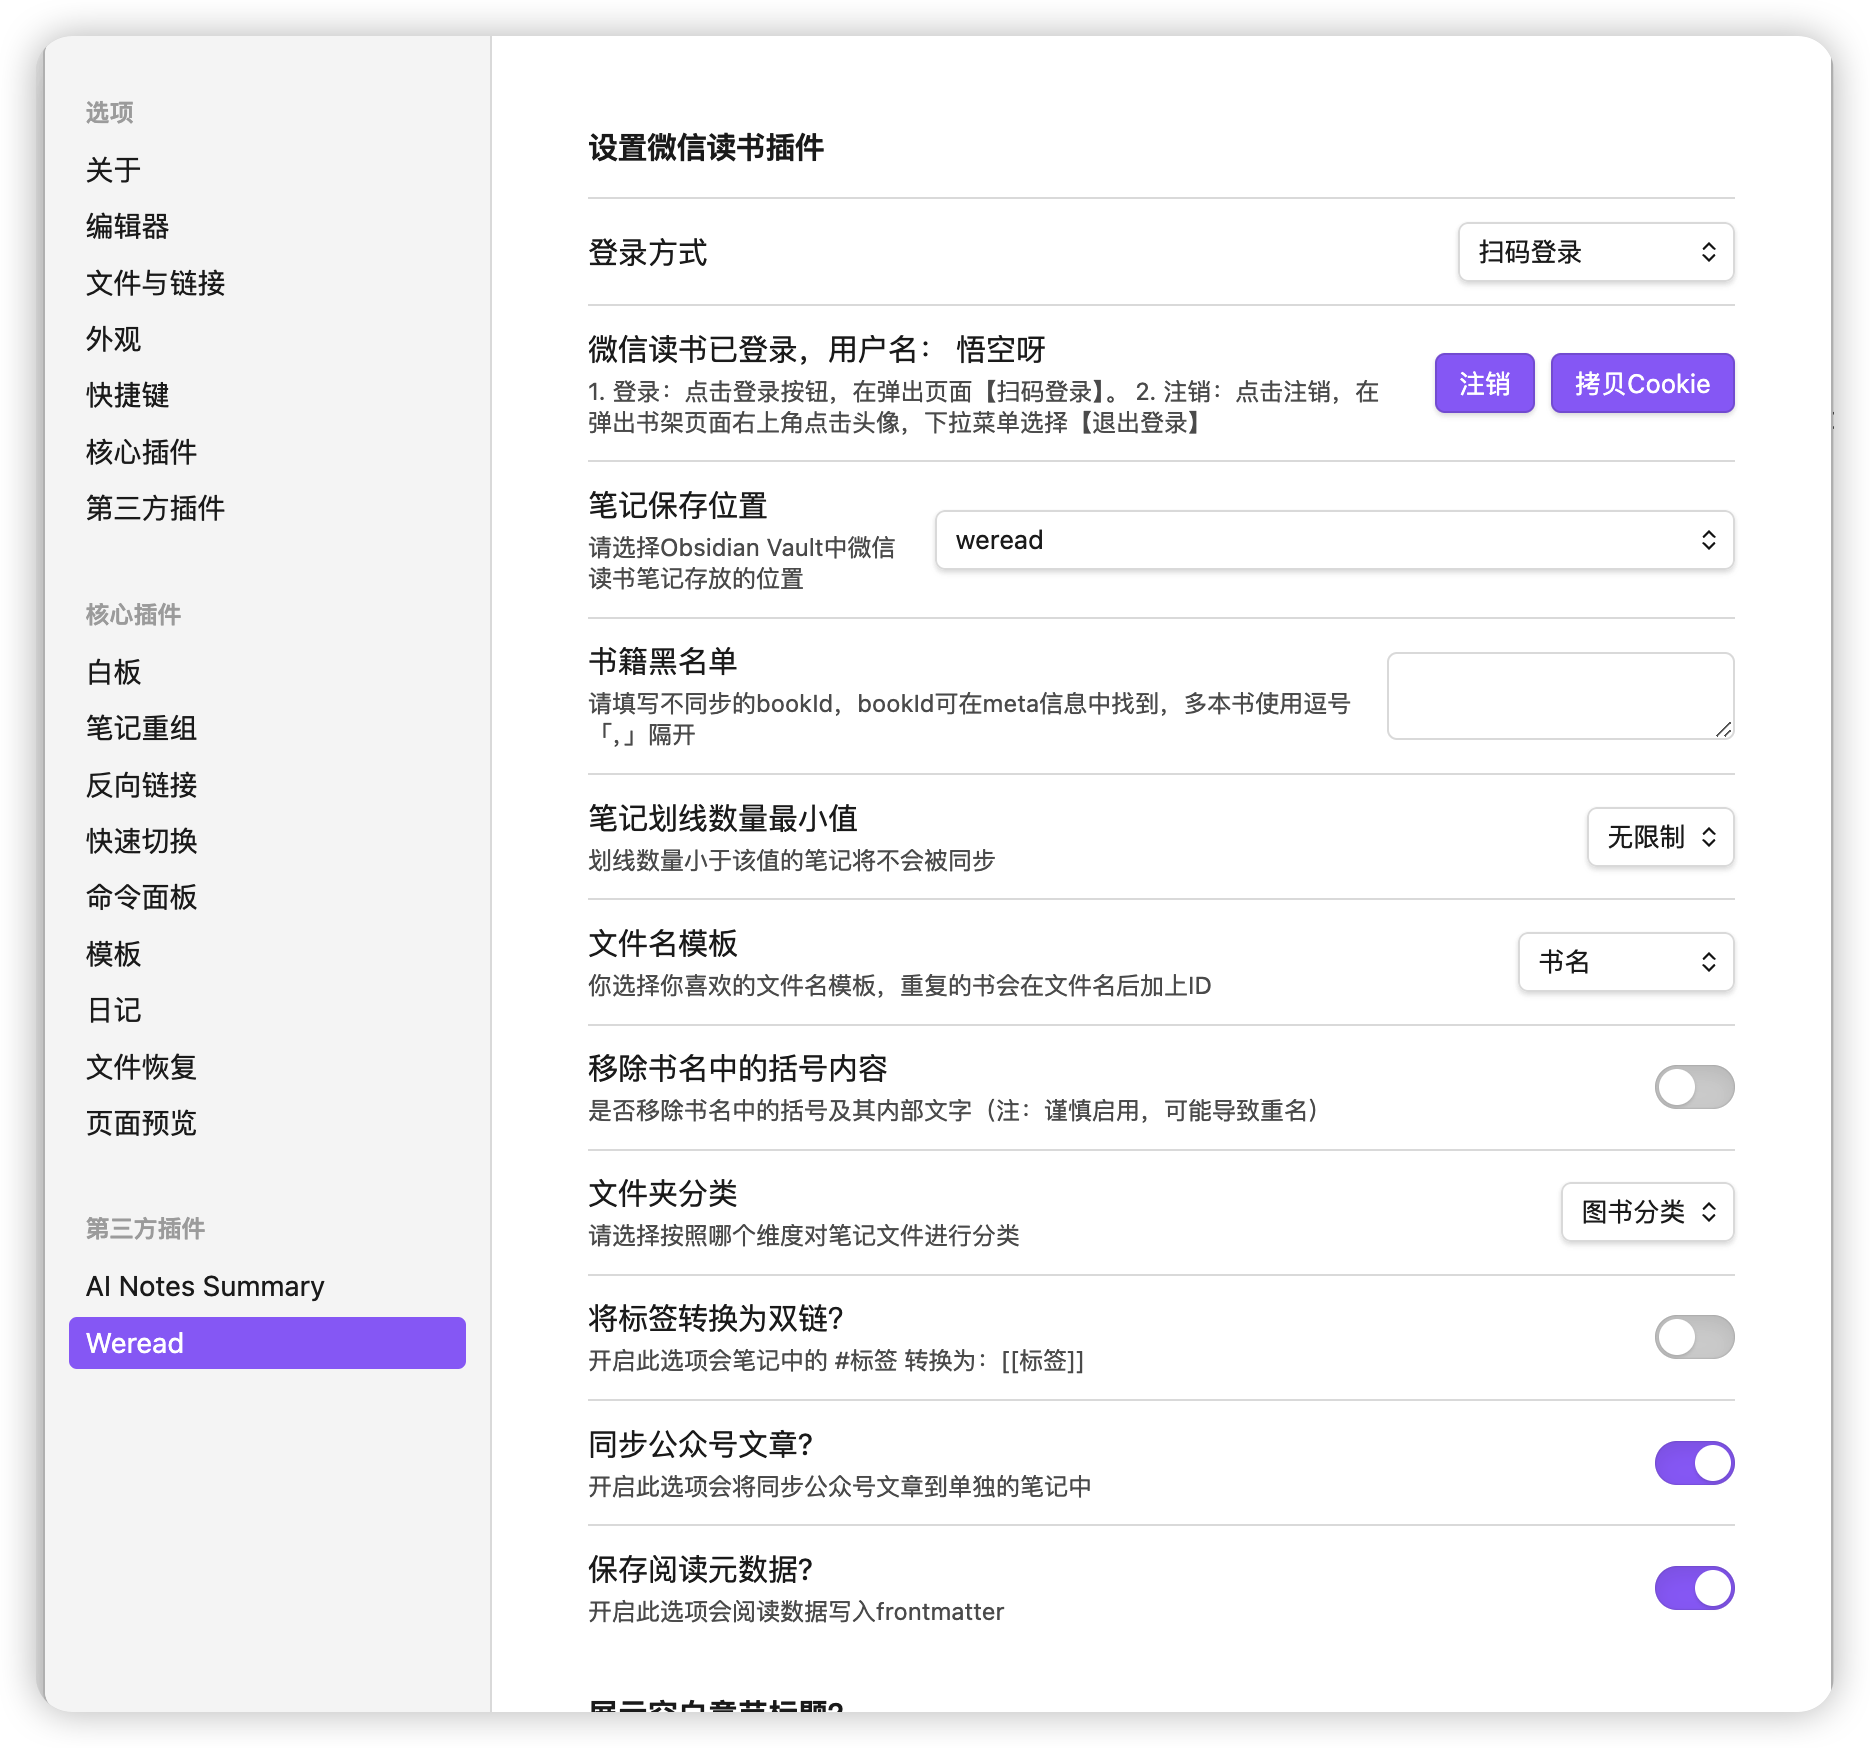Open 日记 core plugin settings

tap(114, 1011)
